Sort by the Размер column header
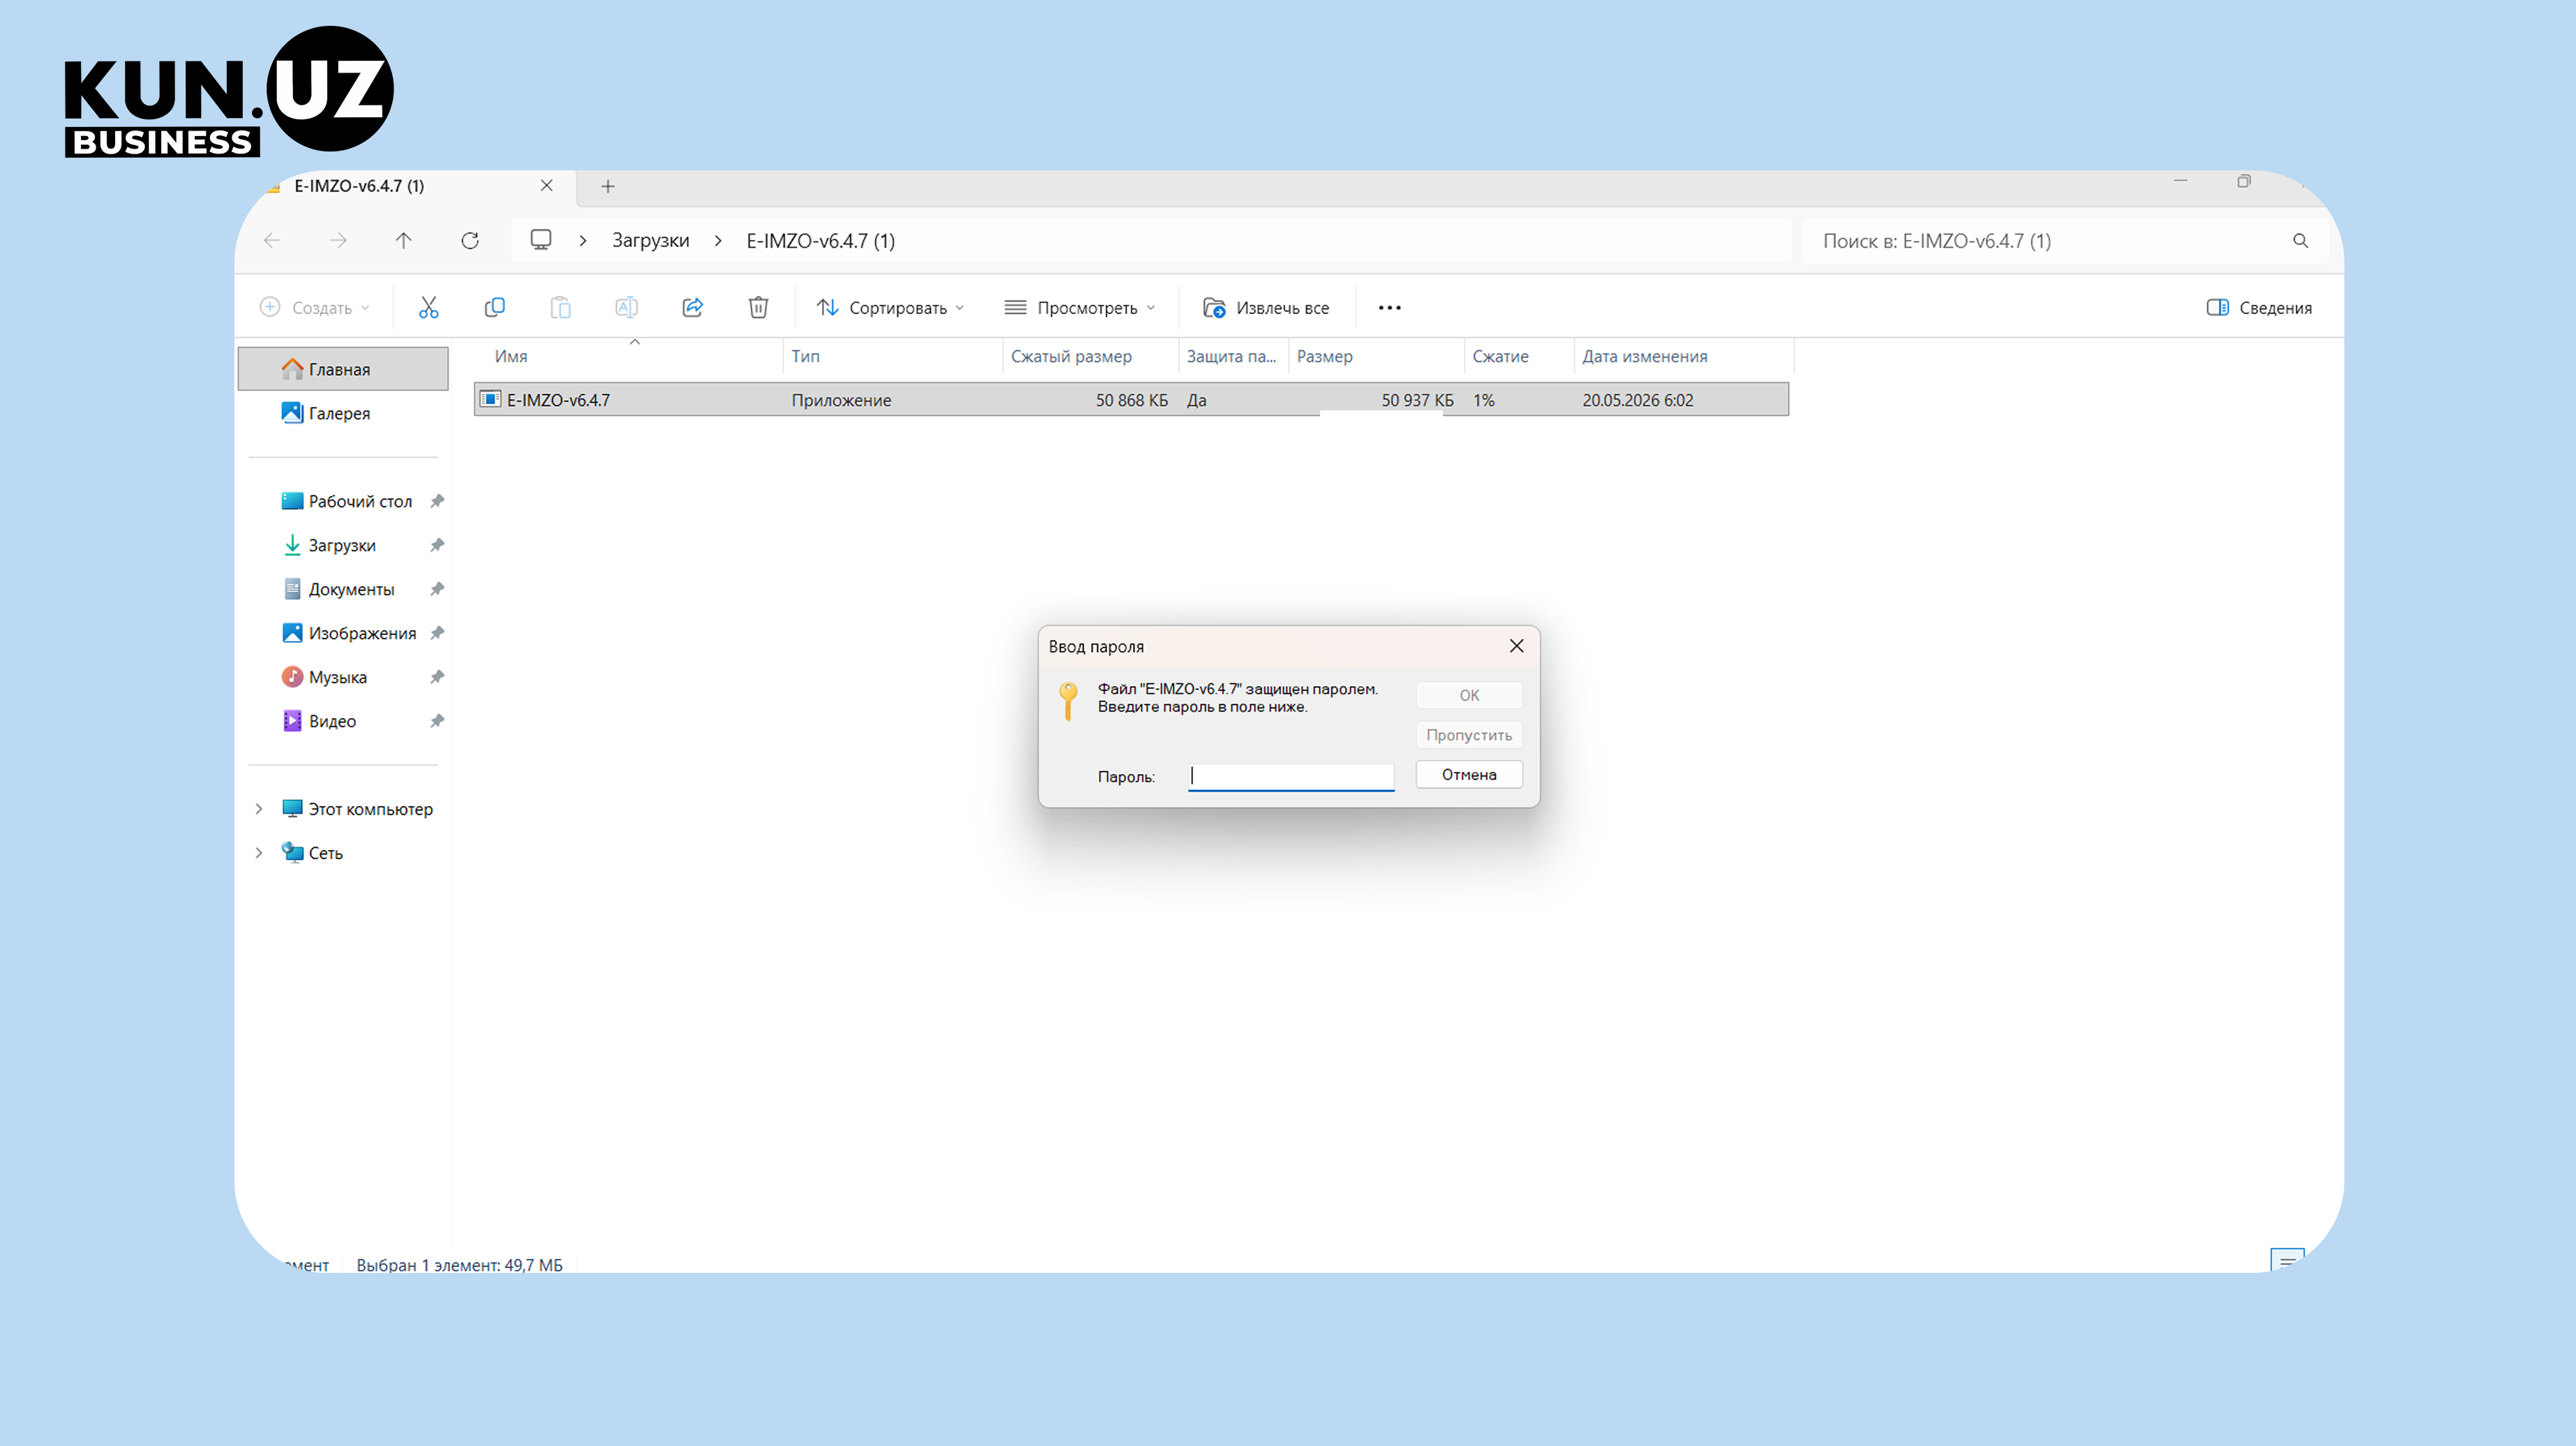This screenshot has height=1446, width=2576. [x=1377, y=356]
